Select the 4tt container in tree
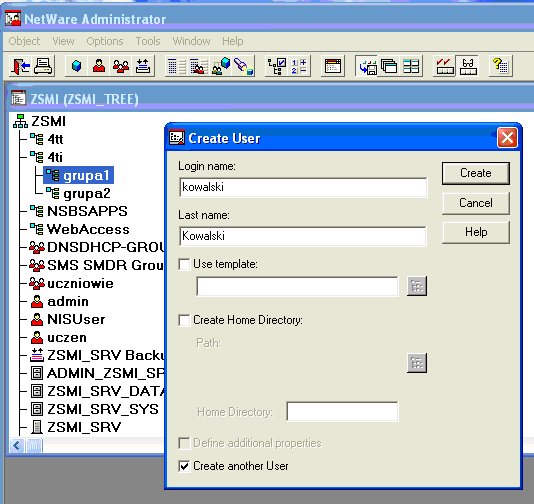This screenshot has width=534, height=504. 46,139
